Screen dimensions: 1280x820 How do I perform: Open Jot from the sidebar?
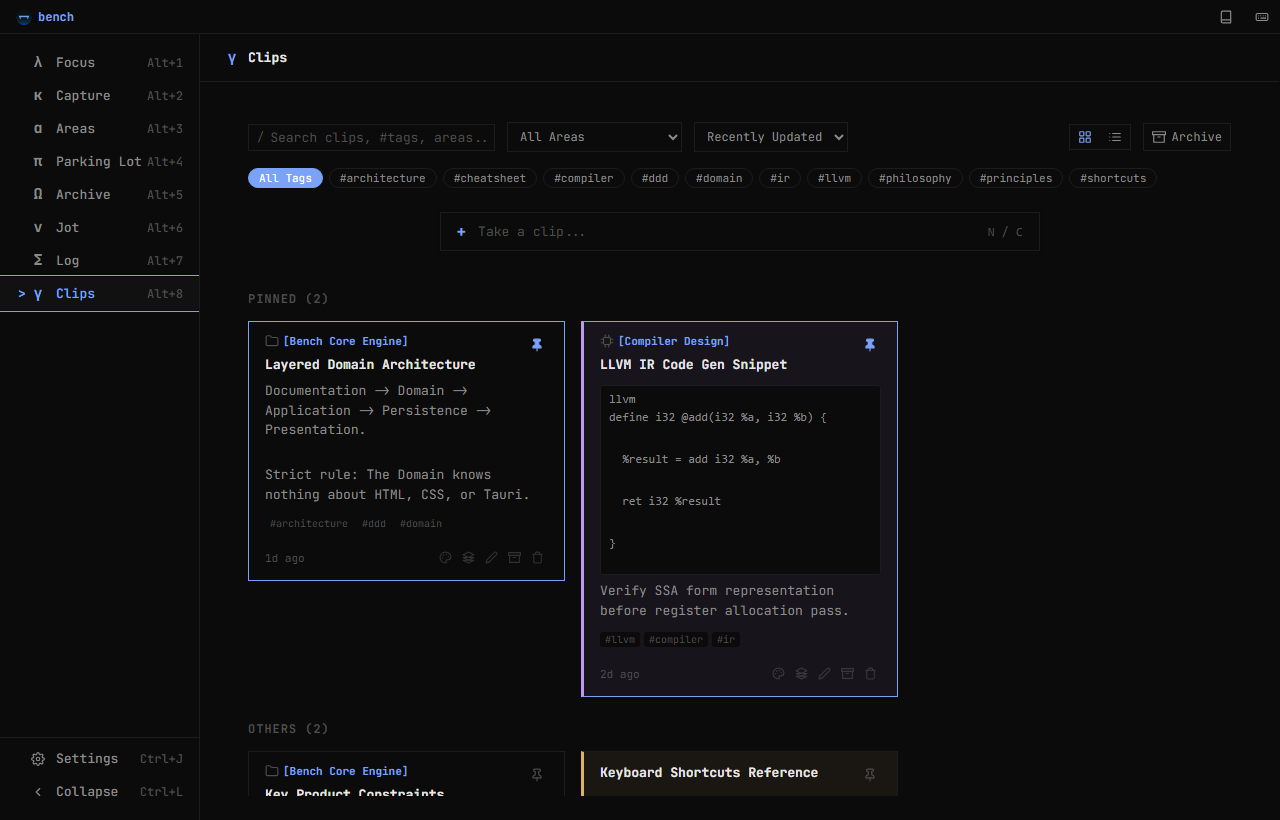click(x=100, y=228)
